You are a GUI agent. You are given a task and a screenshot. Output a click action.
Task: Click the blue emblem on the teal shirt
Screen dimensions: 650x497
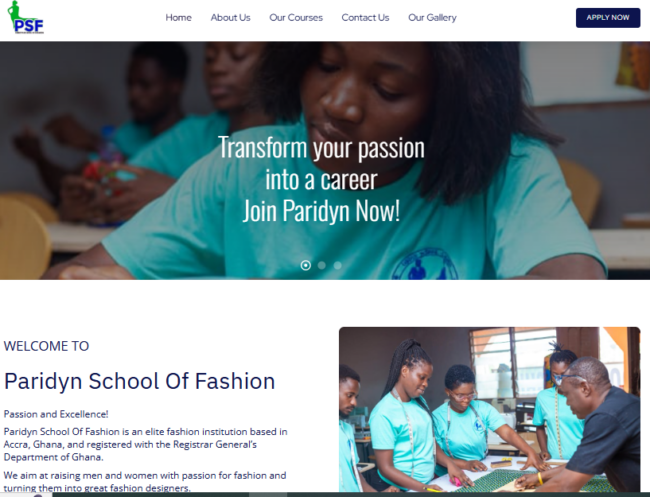point(425,264)
